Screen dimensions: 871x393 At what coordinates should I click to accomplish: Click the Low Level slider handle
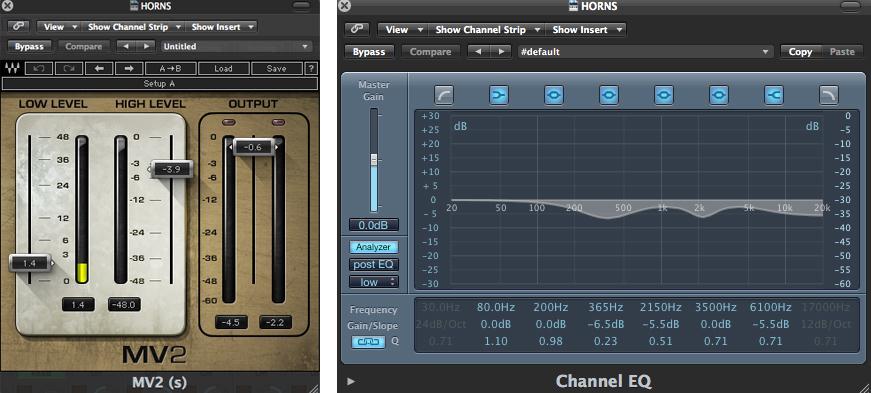click(30, 263)
